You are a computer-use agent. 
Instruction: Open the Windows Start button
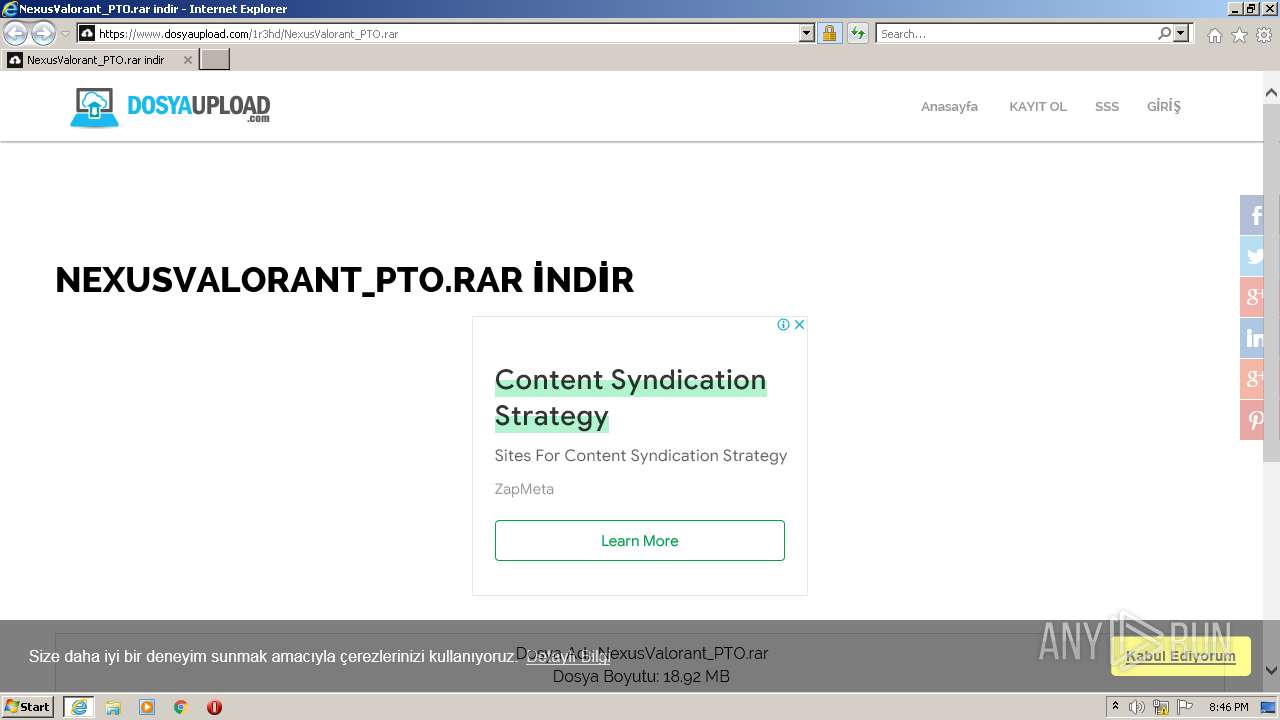(x=27, y=706)
